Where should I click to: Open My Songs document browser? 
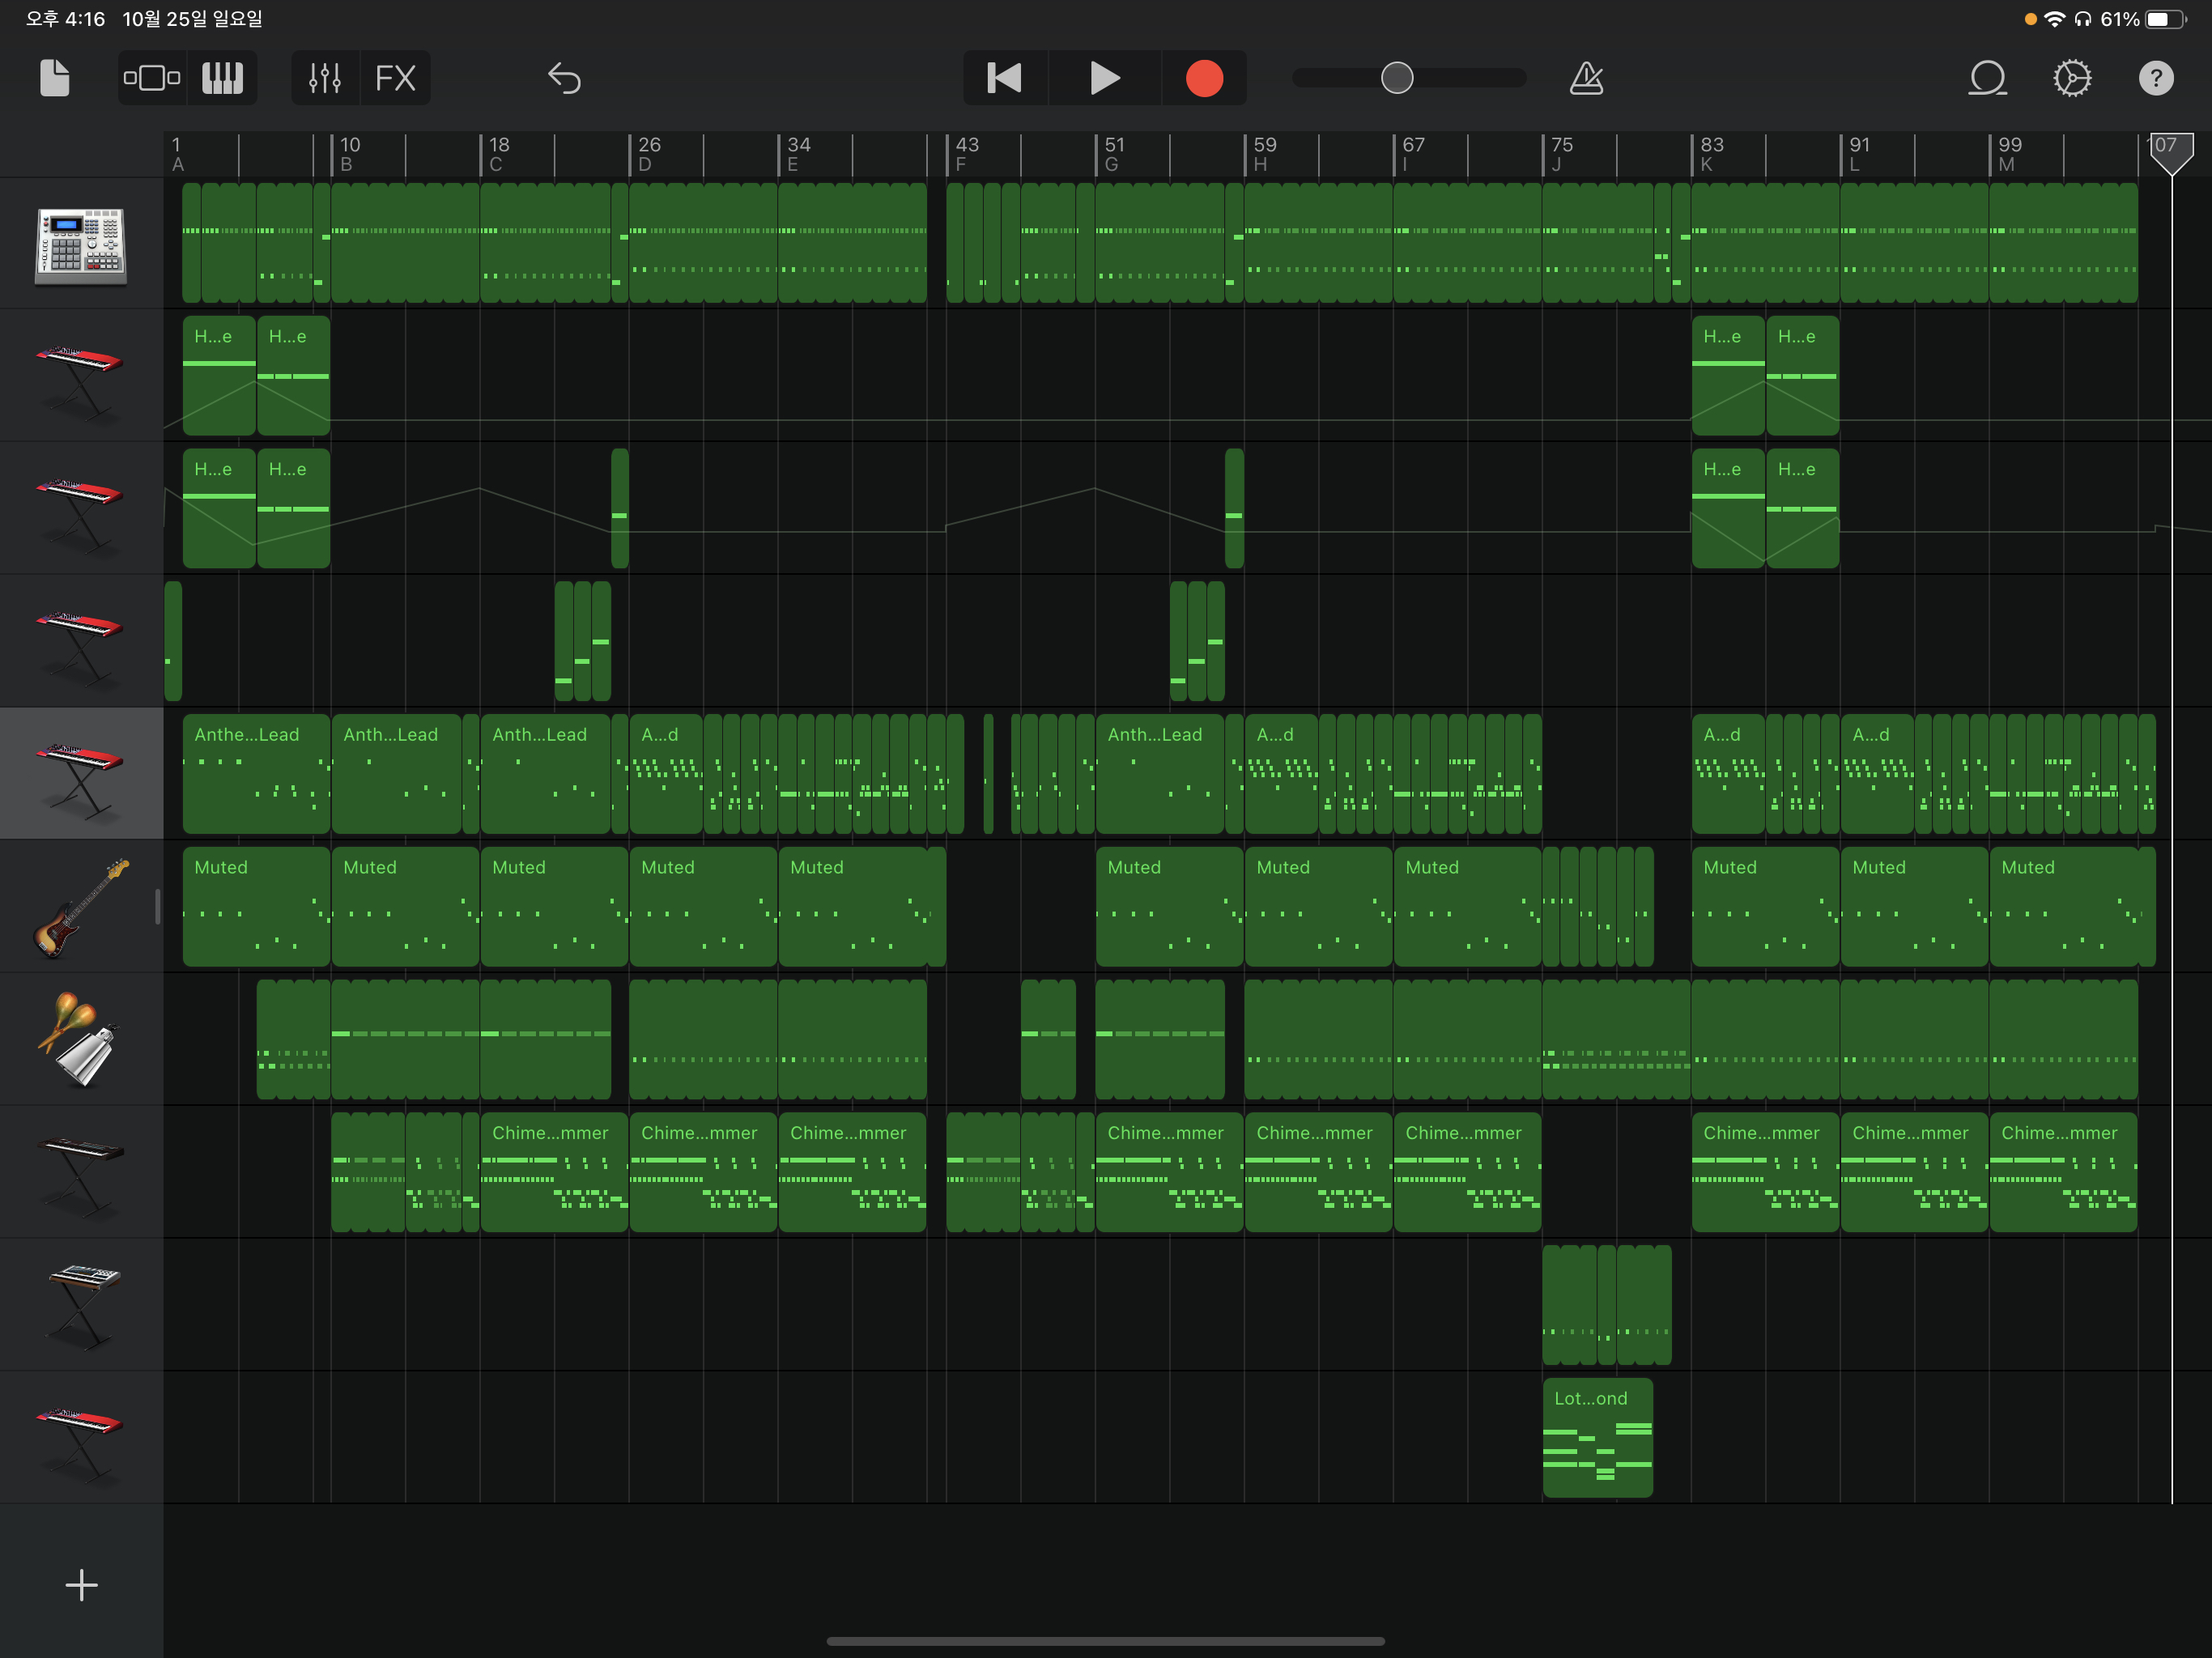(55, 78)
